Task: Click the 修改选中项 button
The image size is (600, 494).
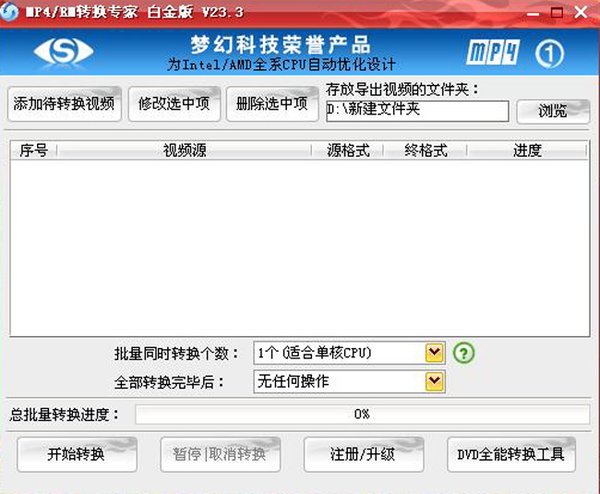Action: tap(174, 104)
